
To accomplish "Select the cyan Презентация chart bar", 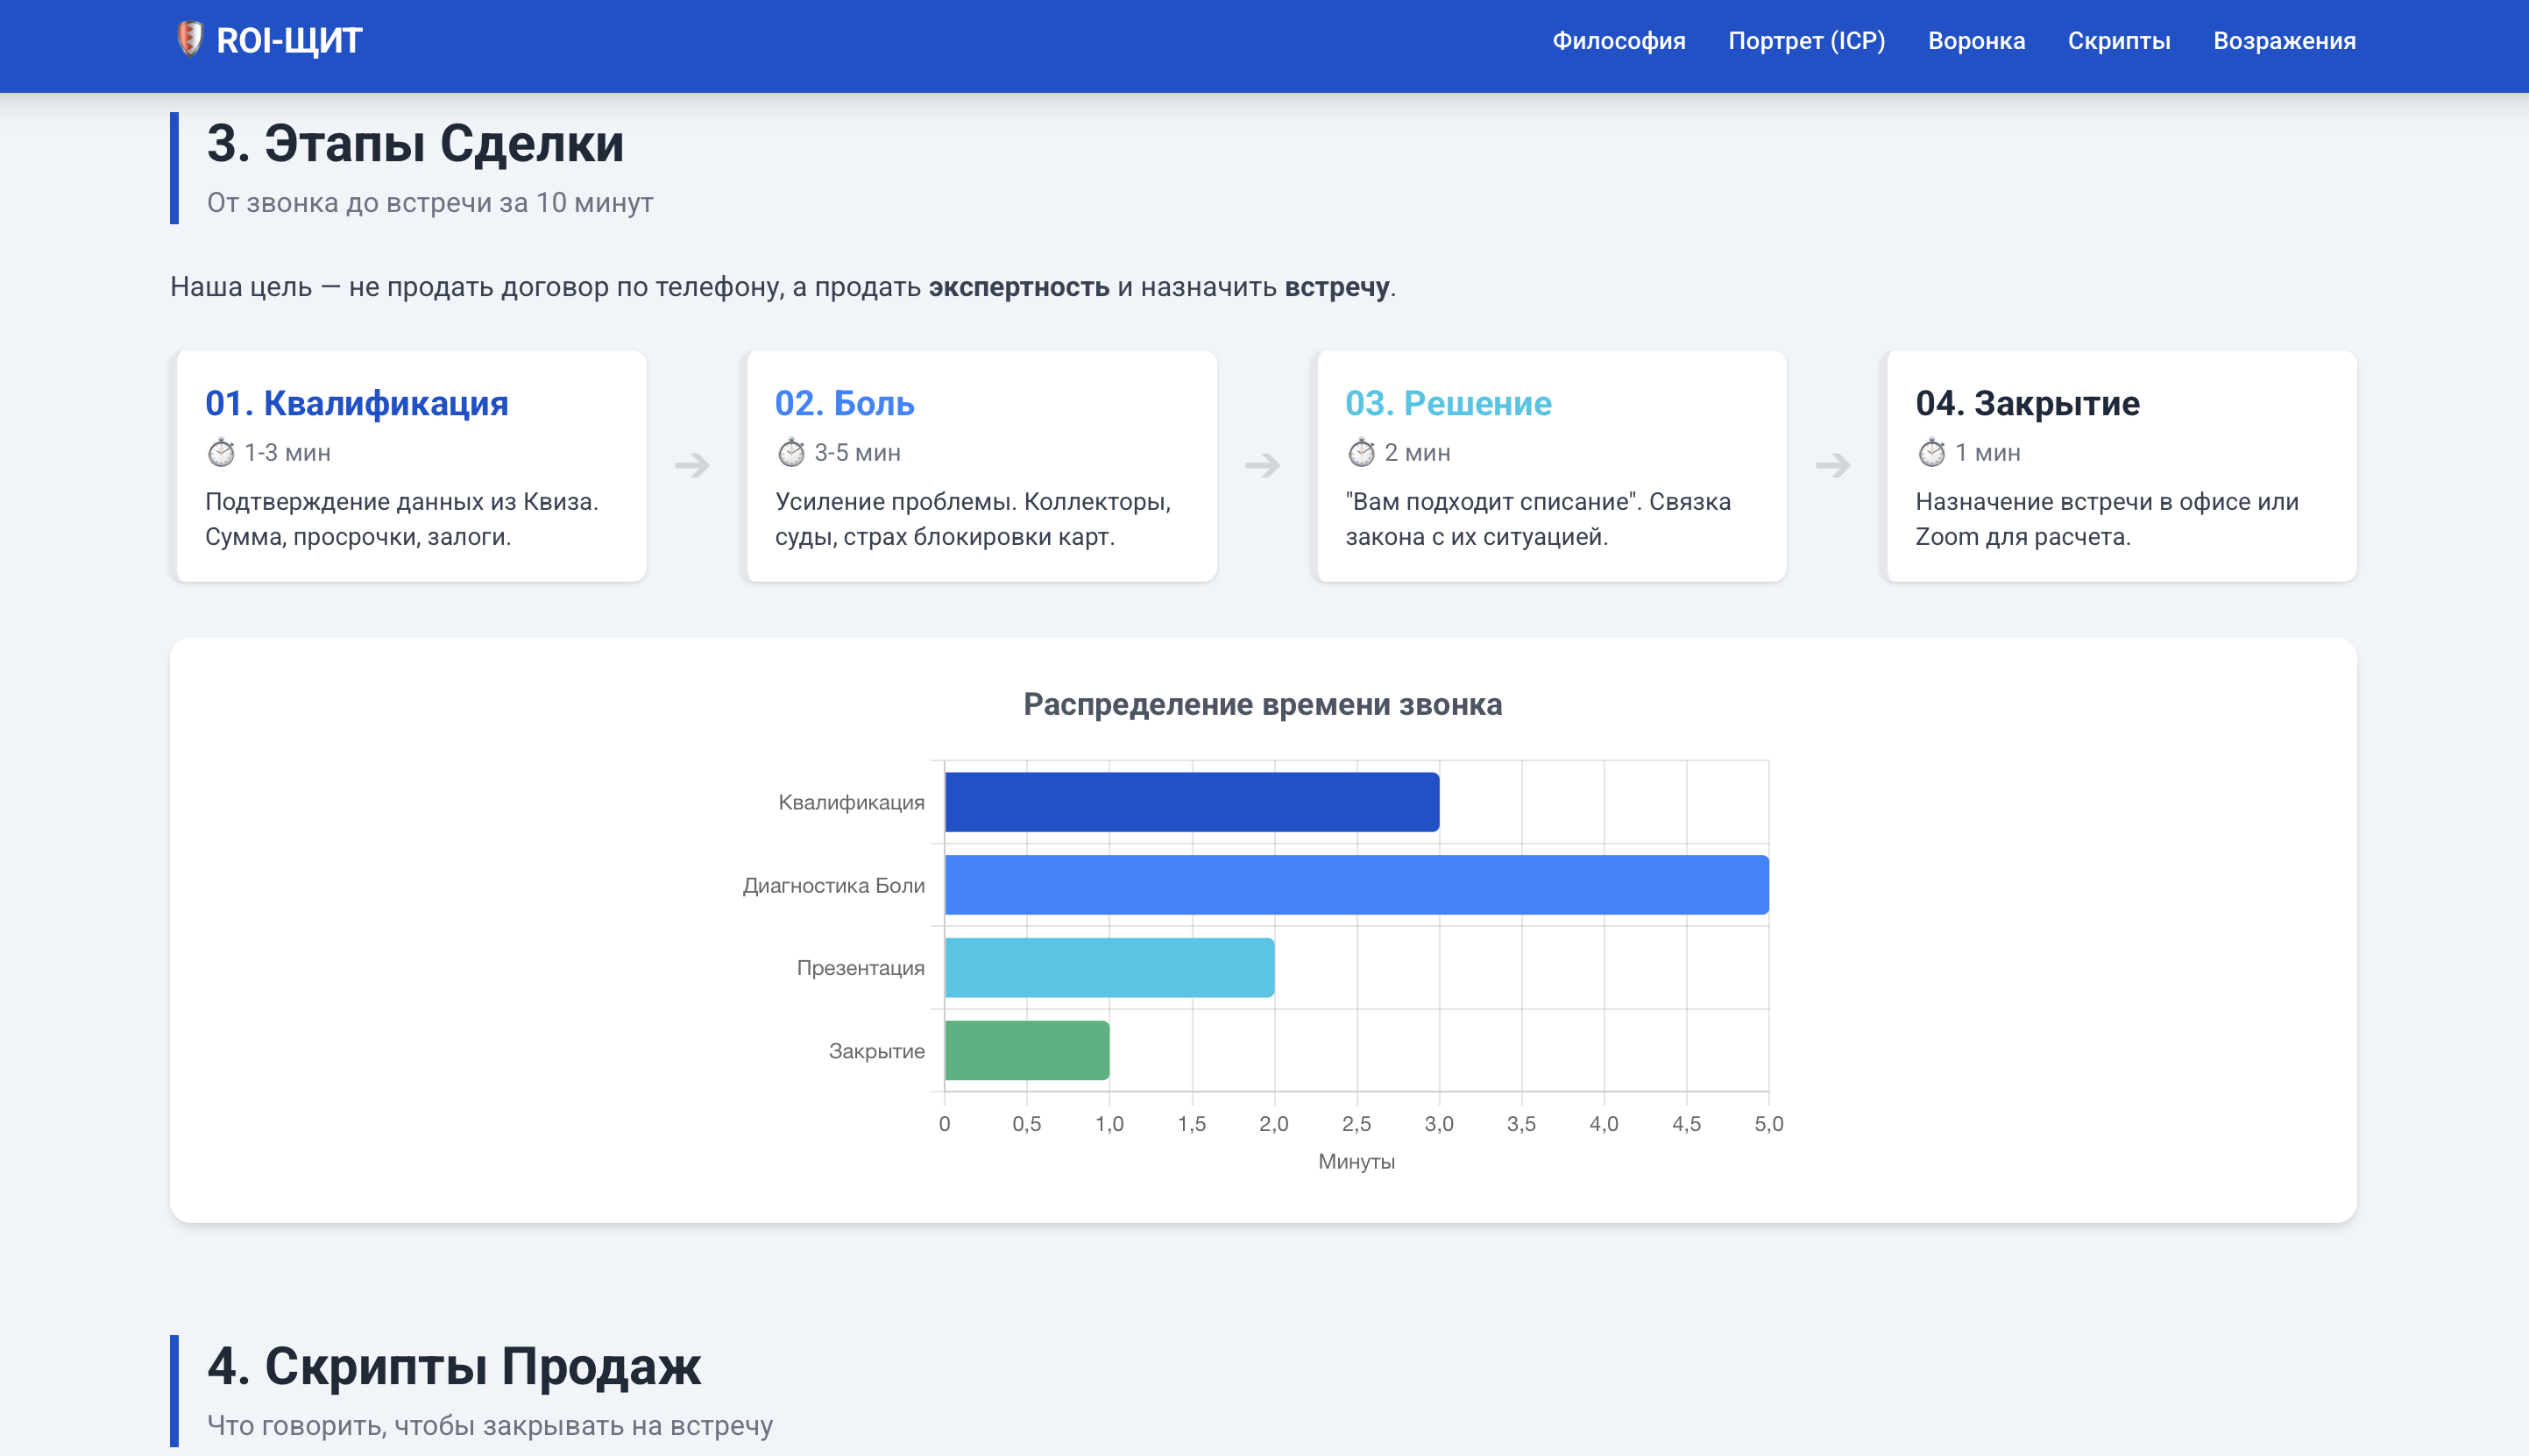I will [1109, 968].
